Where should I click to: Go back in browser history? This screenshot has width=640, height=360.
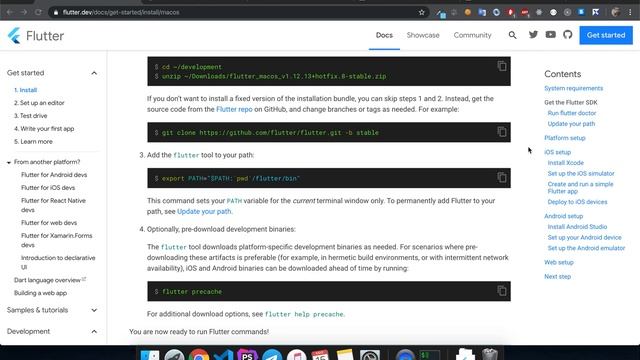pos(9,12)
